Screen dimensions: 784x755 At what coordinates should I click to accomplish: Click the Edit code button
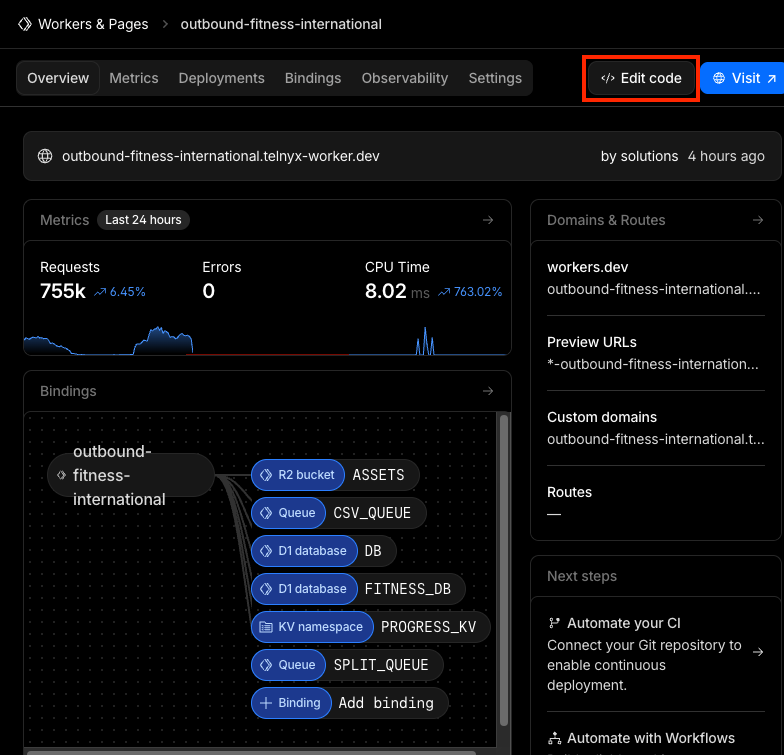pos(641,78)
